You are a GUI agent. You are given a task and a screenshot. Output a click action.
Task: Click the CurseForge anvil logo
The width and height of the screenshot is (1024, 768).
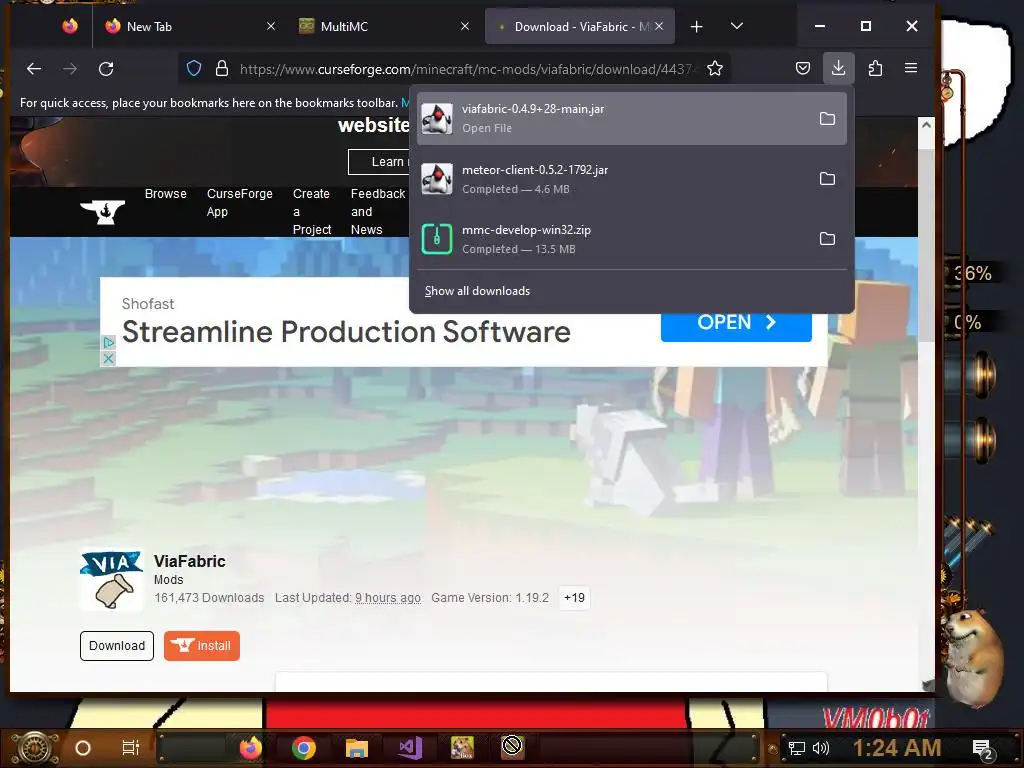pyautogui.click(x=103, y=212)
